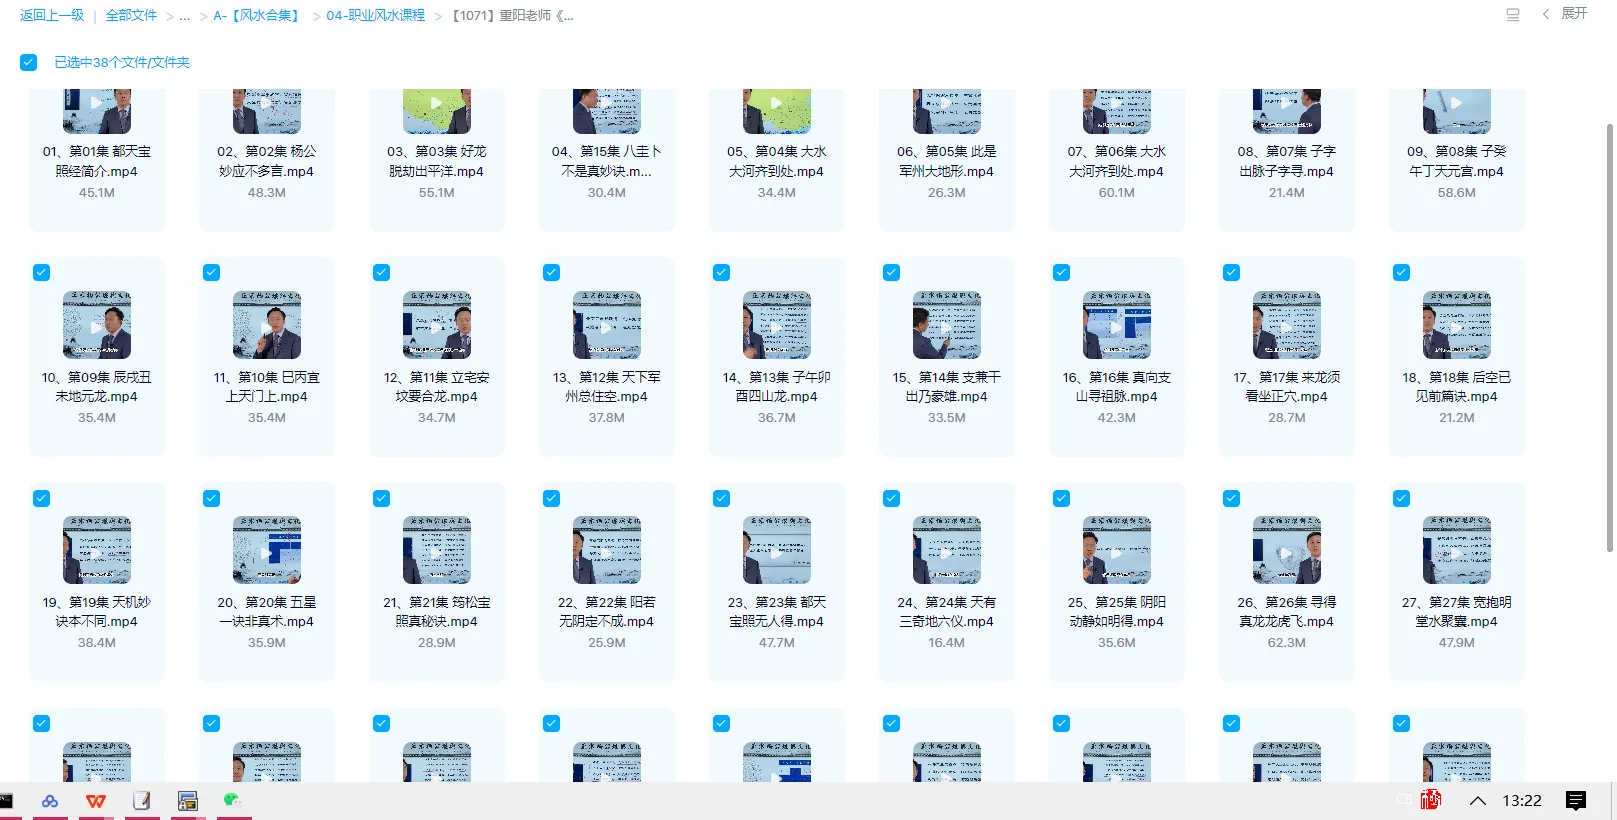The width and height of the screenshot is (1617, 820).
Task: Open thumbnail of 10 第09集 辰戌丑
Action: tap(97, 325)
